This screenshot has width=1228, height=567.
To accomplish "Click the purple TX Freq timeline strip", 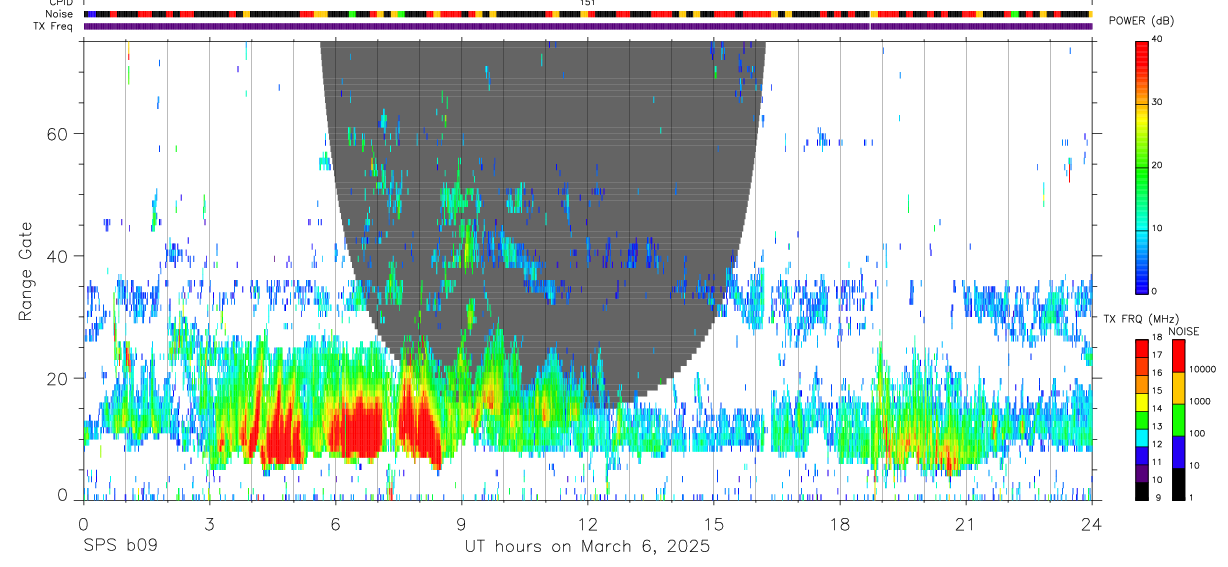I will coord(588,26).
